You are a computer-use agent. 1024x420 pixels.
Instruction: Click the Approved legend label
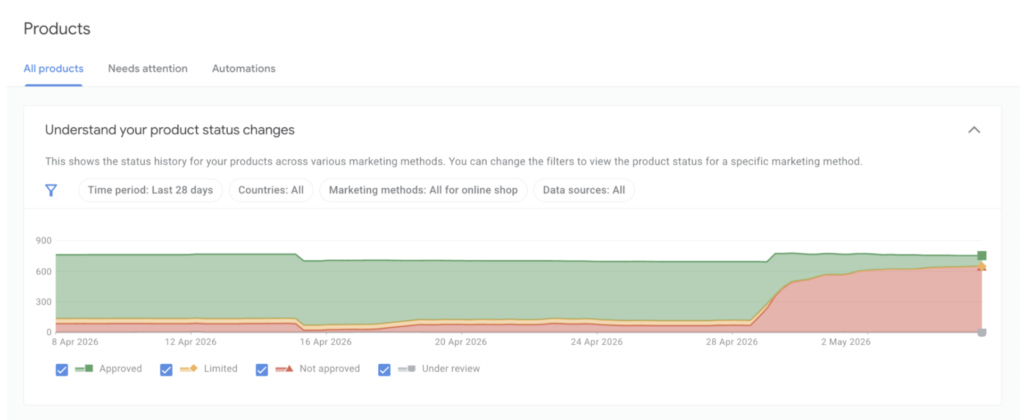click(x=121, y=369)
